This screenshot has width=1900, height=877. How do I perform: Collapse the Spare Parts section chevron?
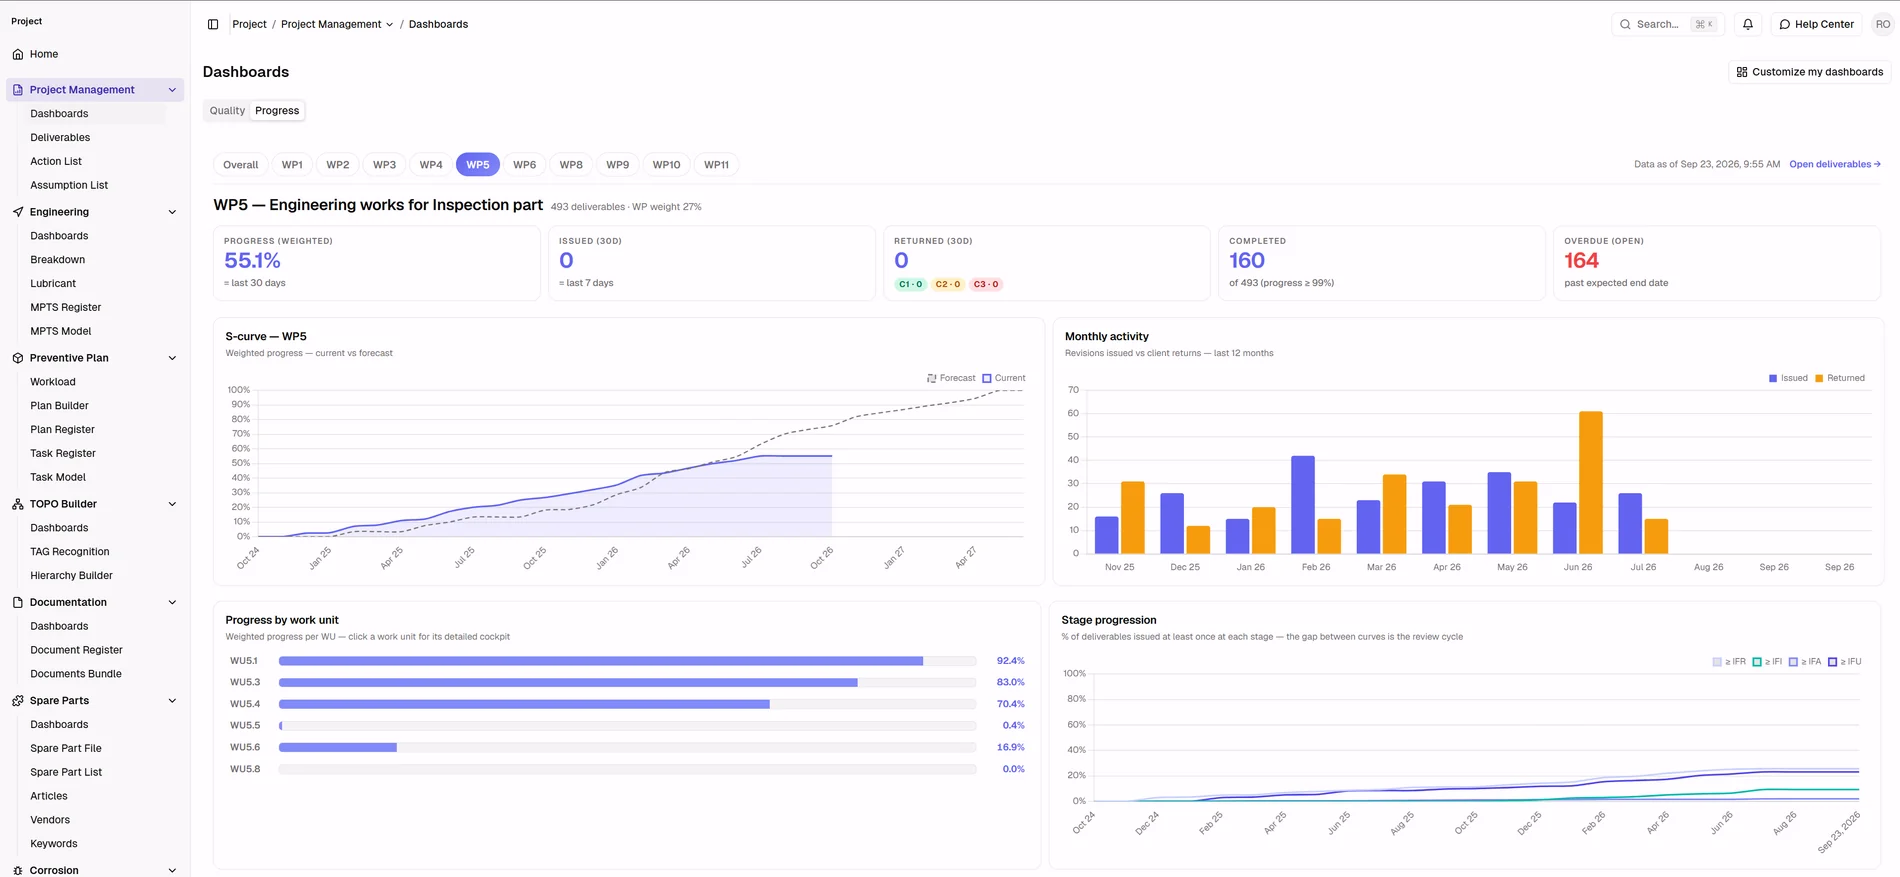coord(172,701)
